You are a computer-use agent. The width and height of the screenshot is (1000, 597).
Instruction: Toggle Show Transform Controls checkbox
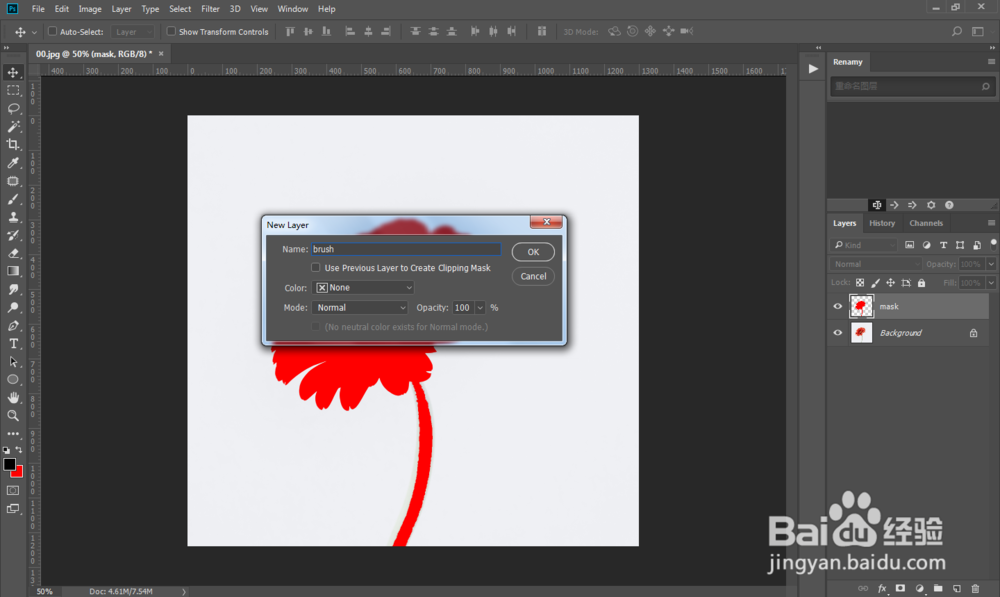pyautogui.click(x=171, y=31)
